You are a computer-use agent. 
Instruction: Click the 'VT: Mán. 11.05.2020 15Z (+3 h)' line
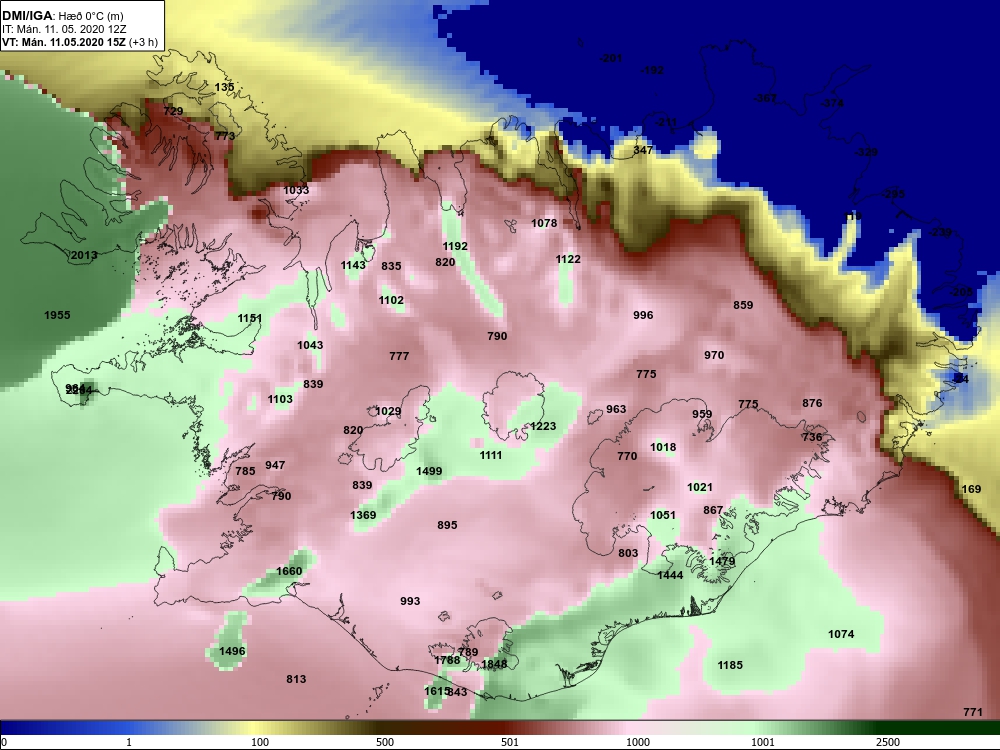click(x=78, y=43)
